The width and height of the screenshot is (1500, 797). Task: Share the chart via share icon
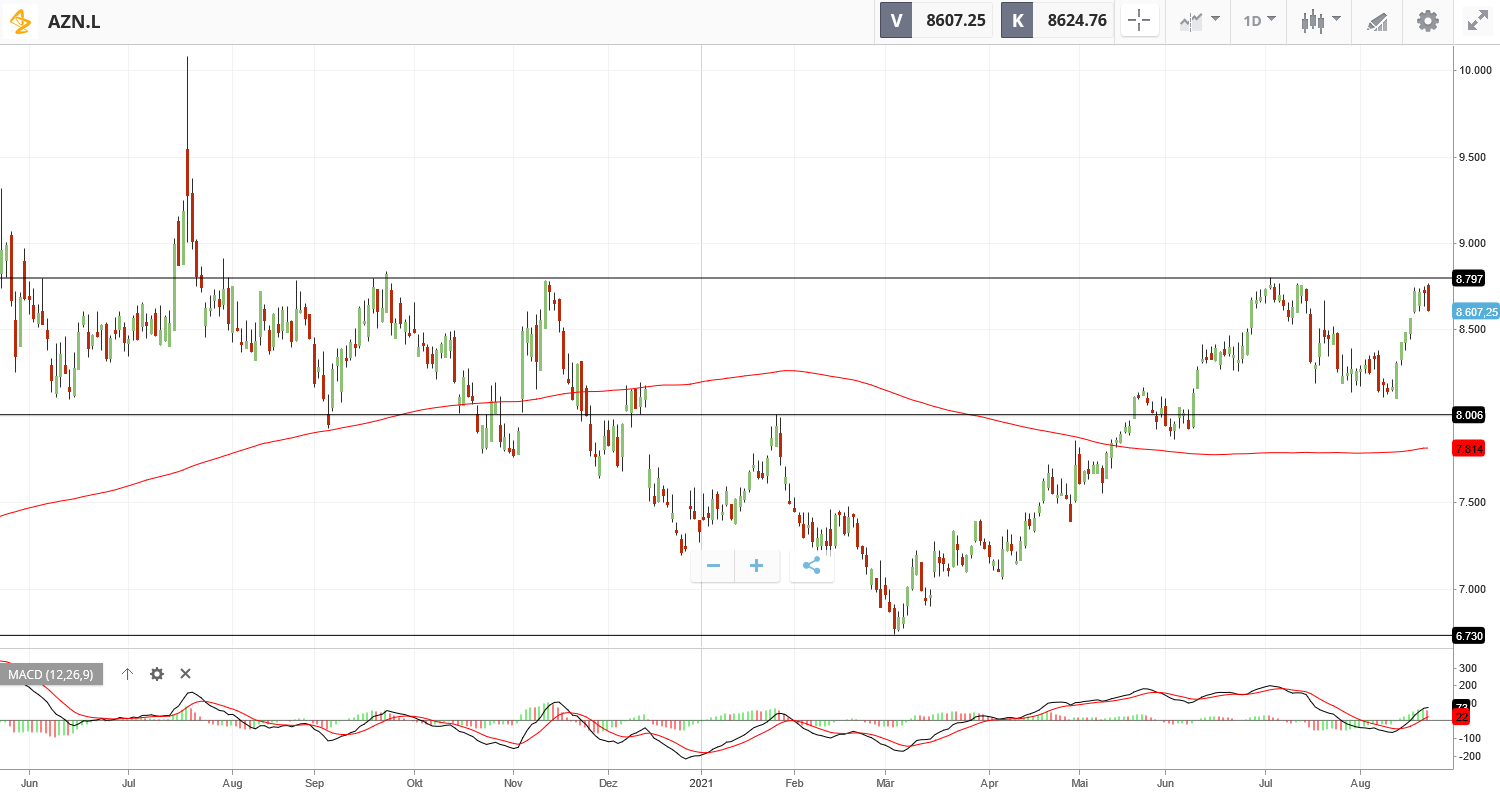coord(812,566)
